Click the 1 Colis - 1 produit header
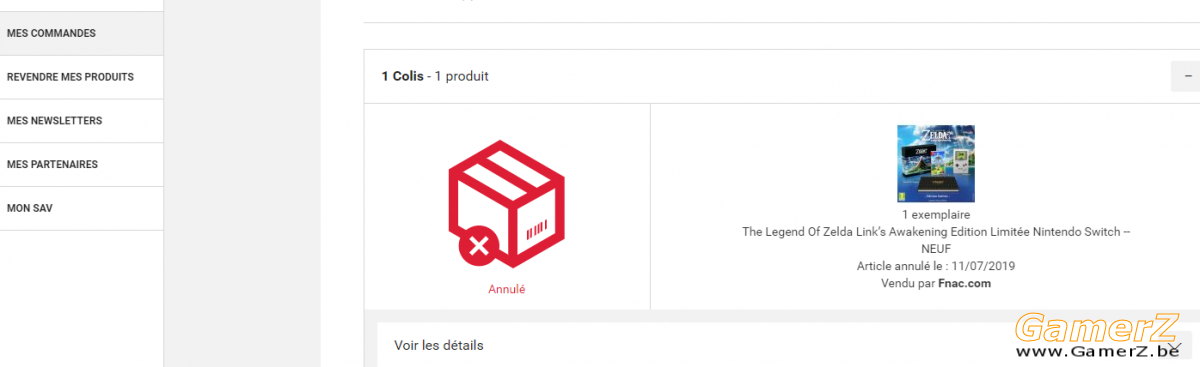The width and height of the screenshot is (1200, 367). tap(435, 76)
